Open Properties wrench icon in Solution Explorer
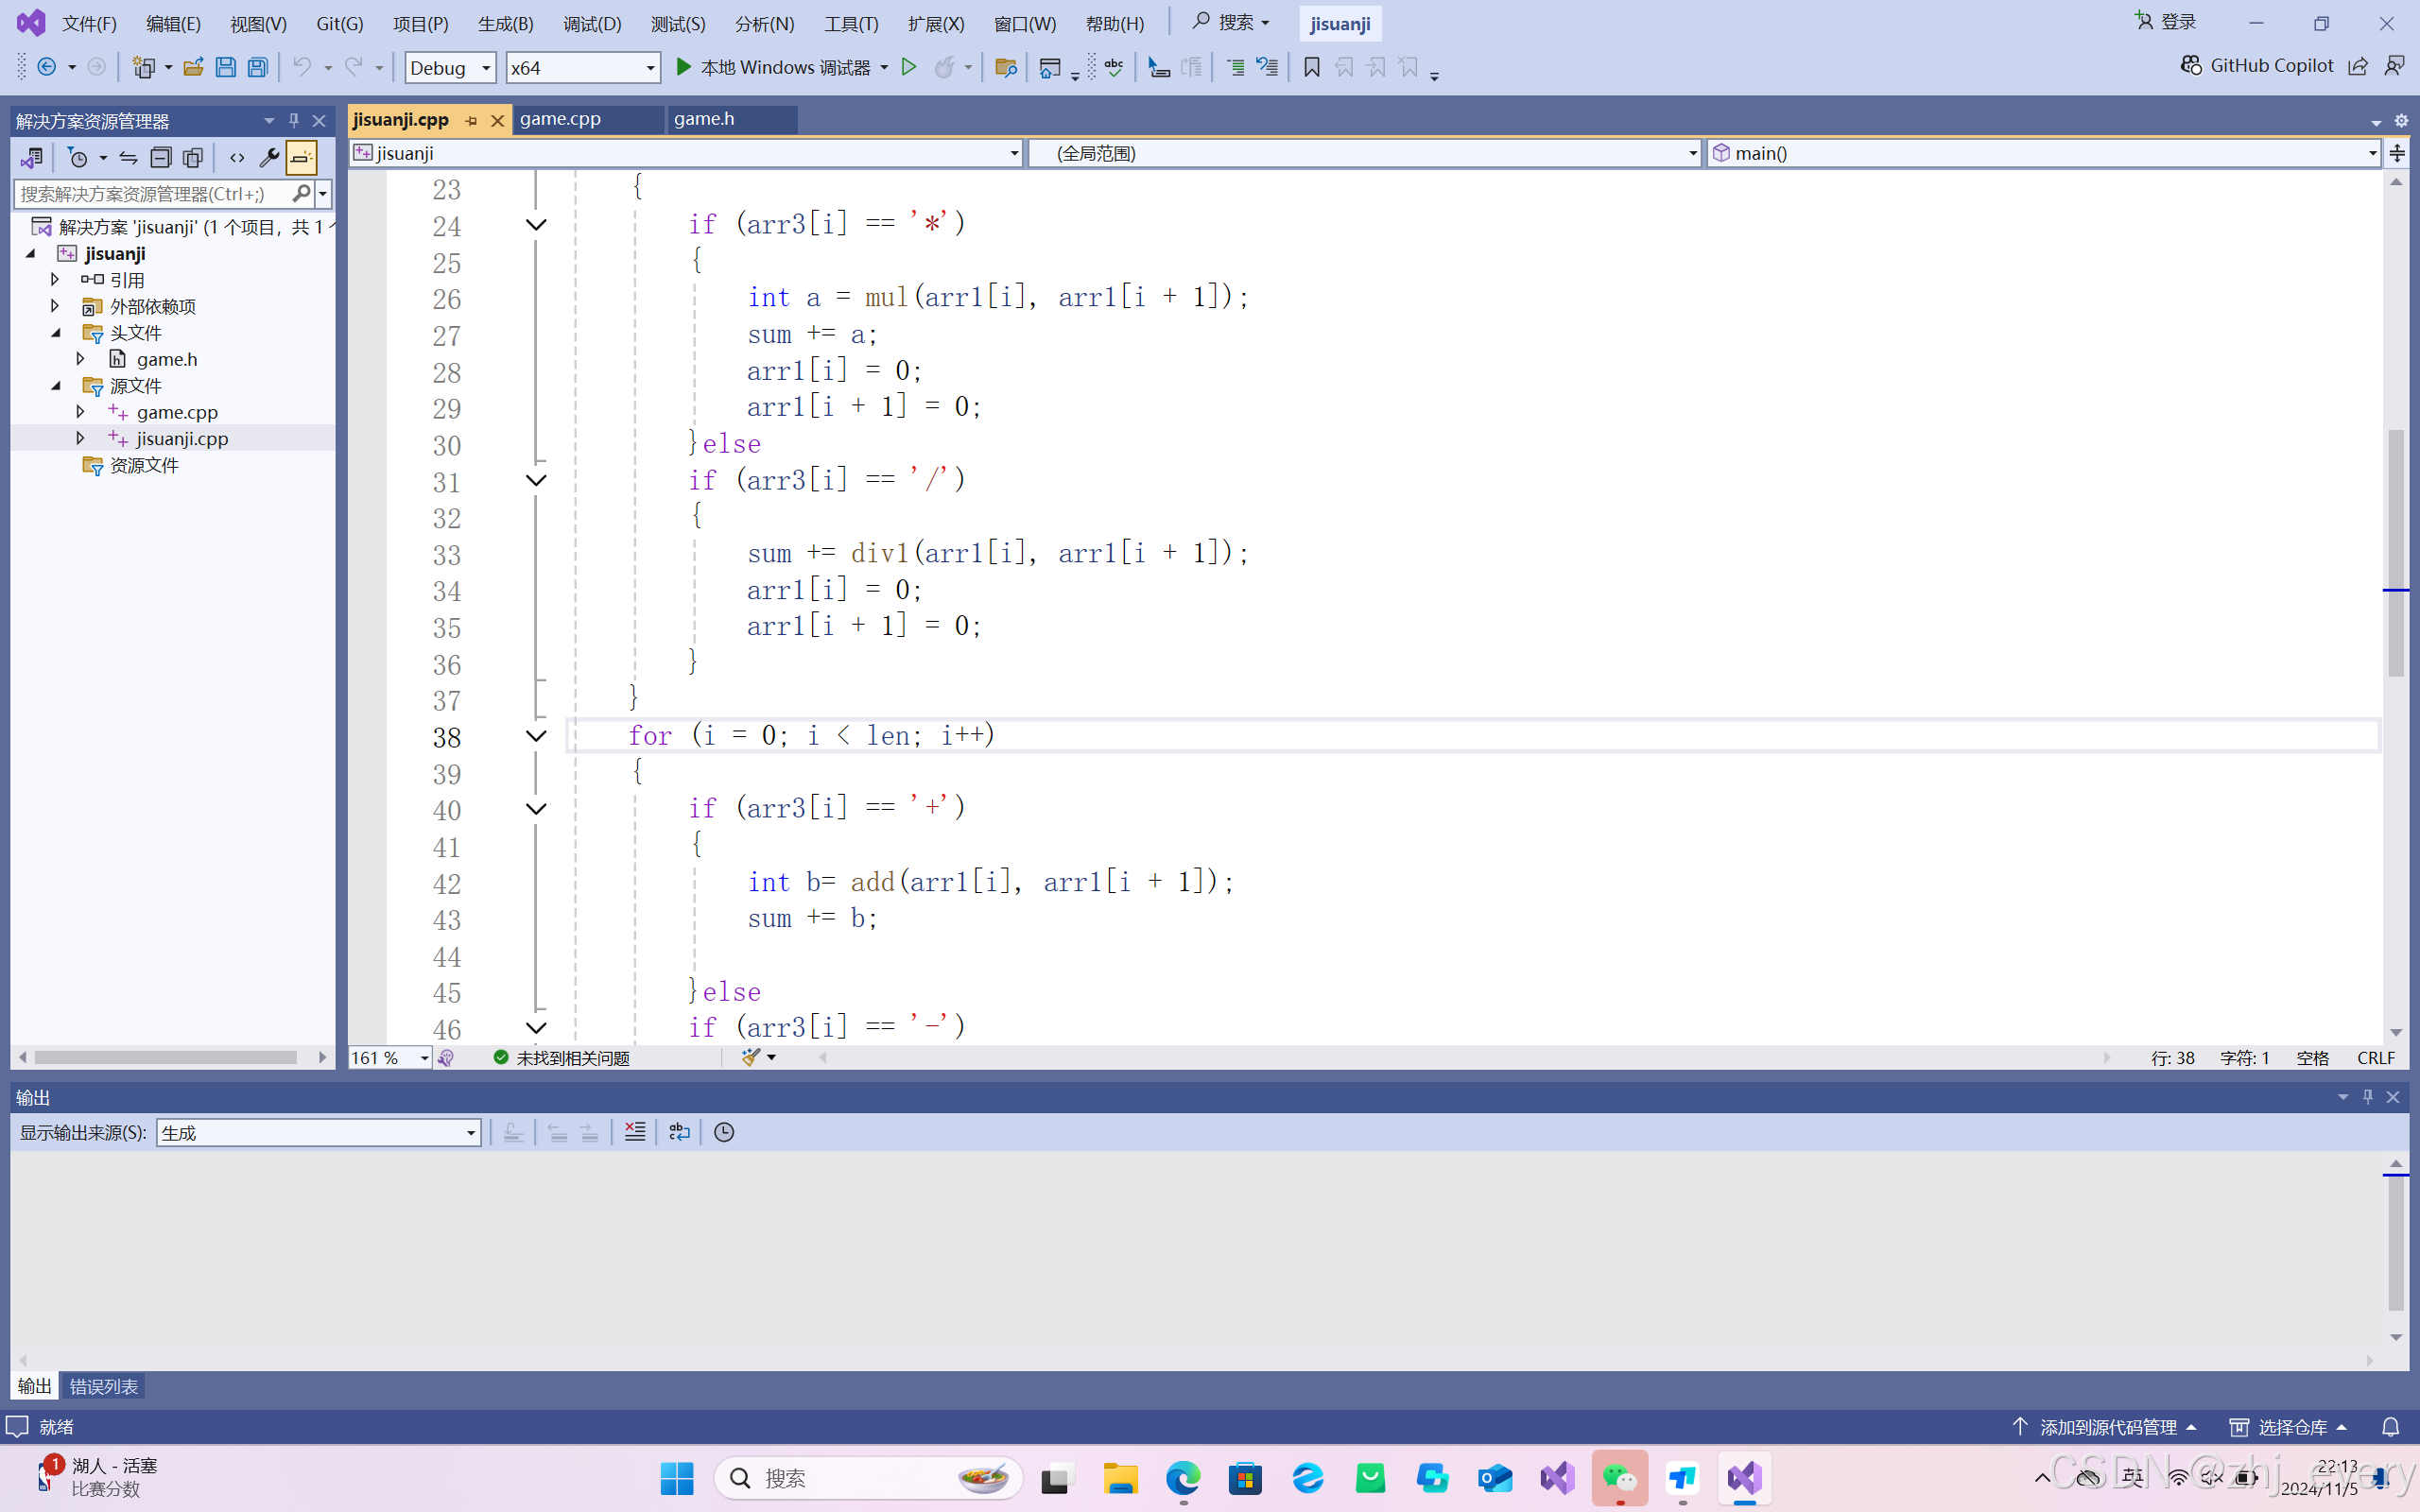Screen dimensions: 2420x1512 tap(268, 157)
